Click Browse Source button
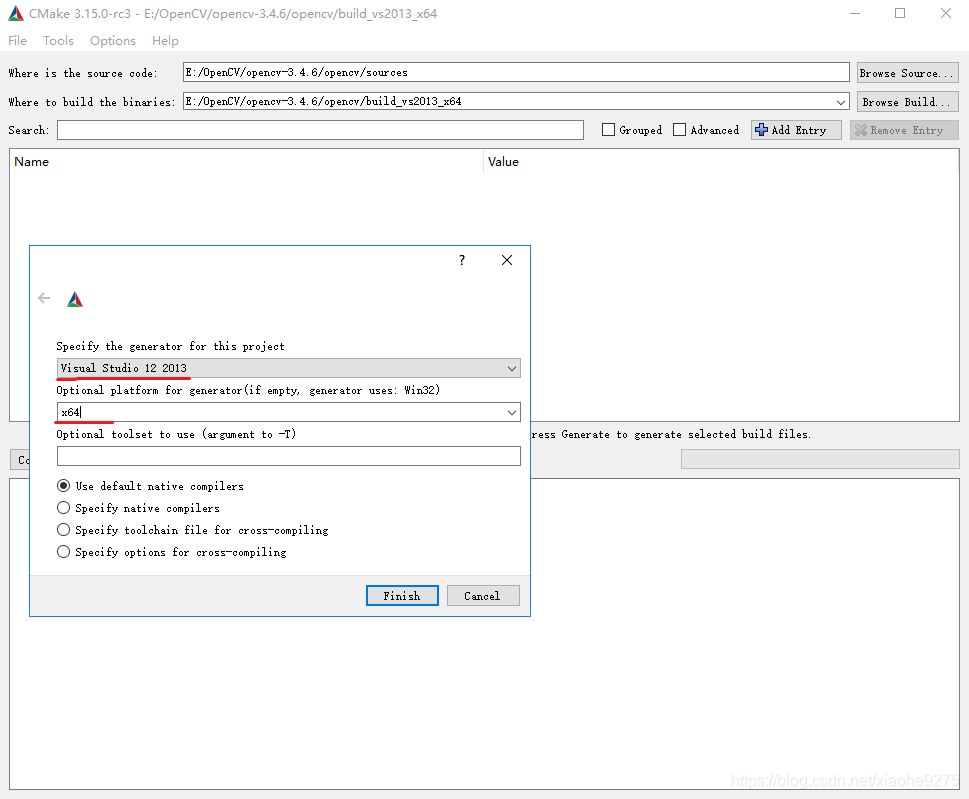969x799 pixels. [907, 73]
